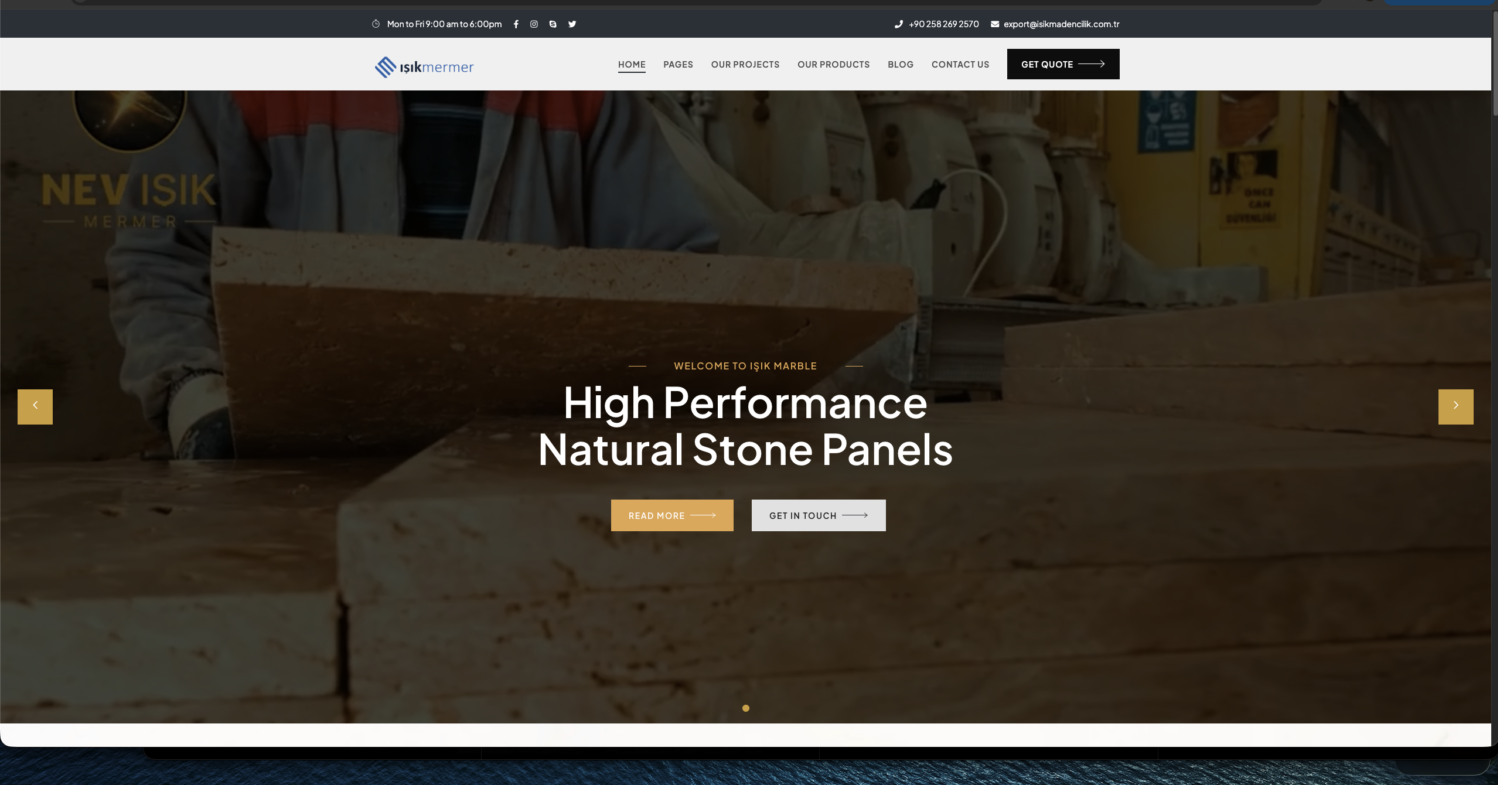Go to previous slide with left arrow
1498x785 pixels.
pyautogui.click(x=35, y=406)
